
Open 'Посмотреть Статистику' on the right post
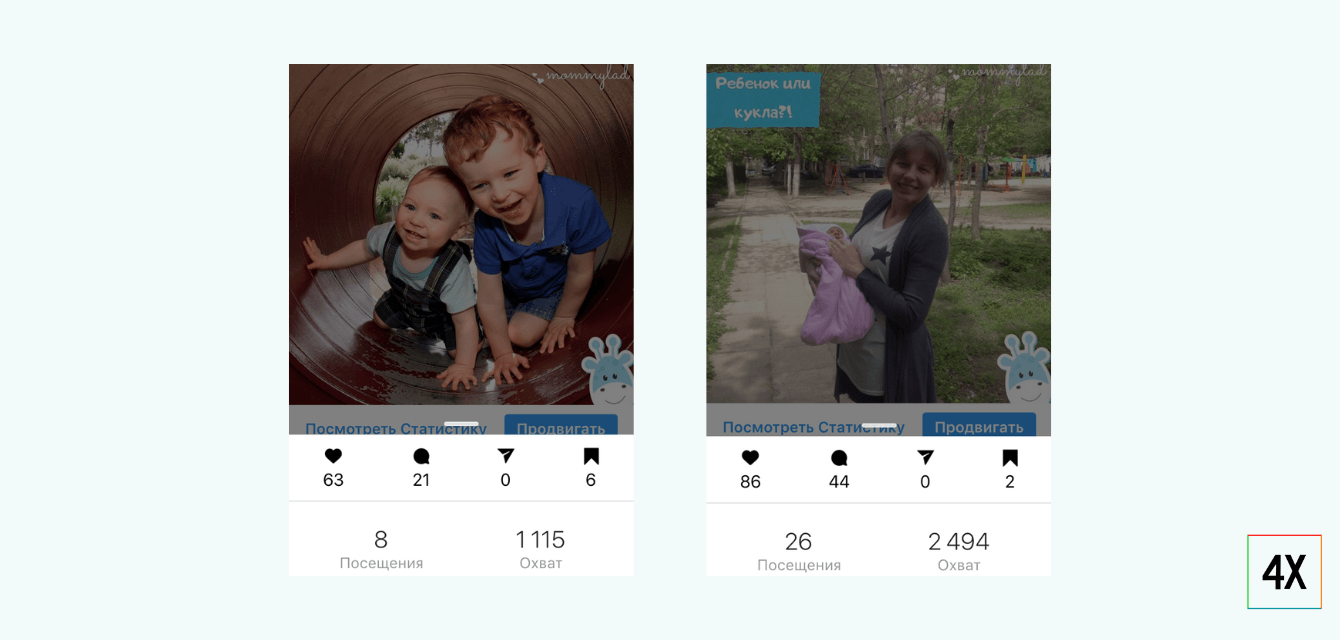(813, 427)
